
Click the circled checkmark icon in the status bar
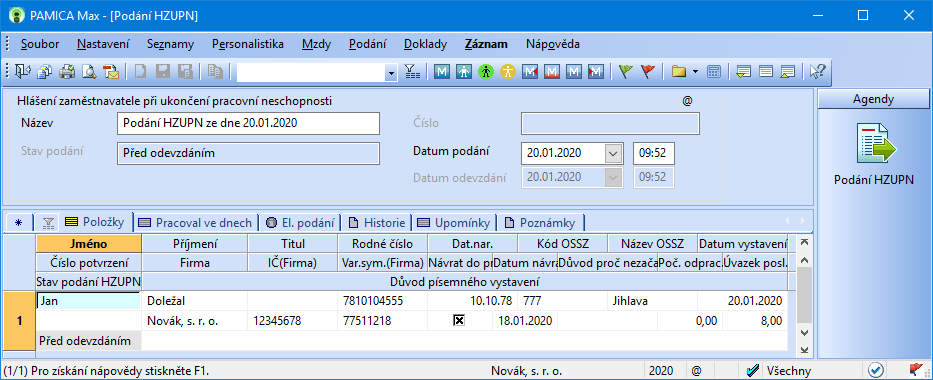pyautogui.click(x=875, y=370)
